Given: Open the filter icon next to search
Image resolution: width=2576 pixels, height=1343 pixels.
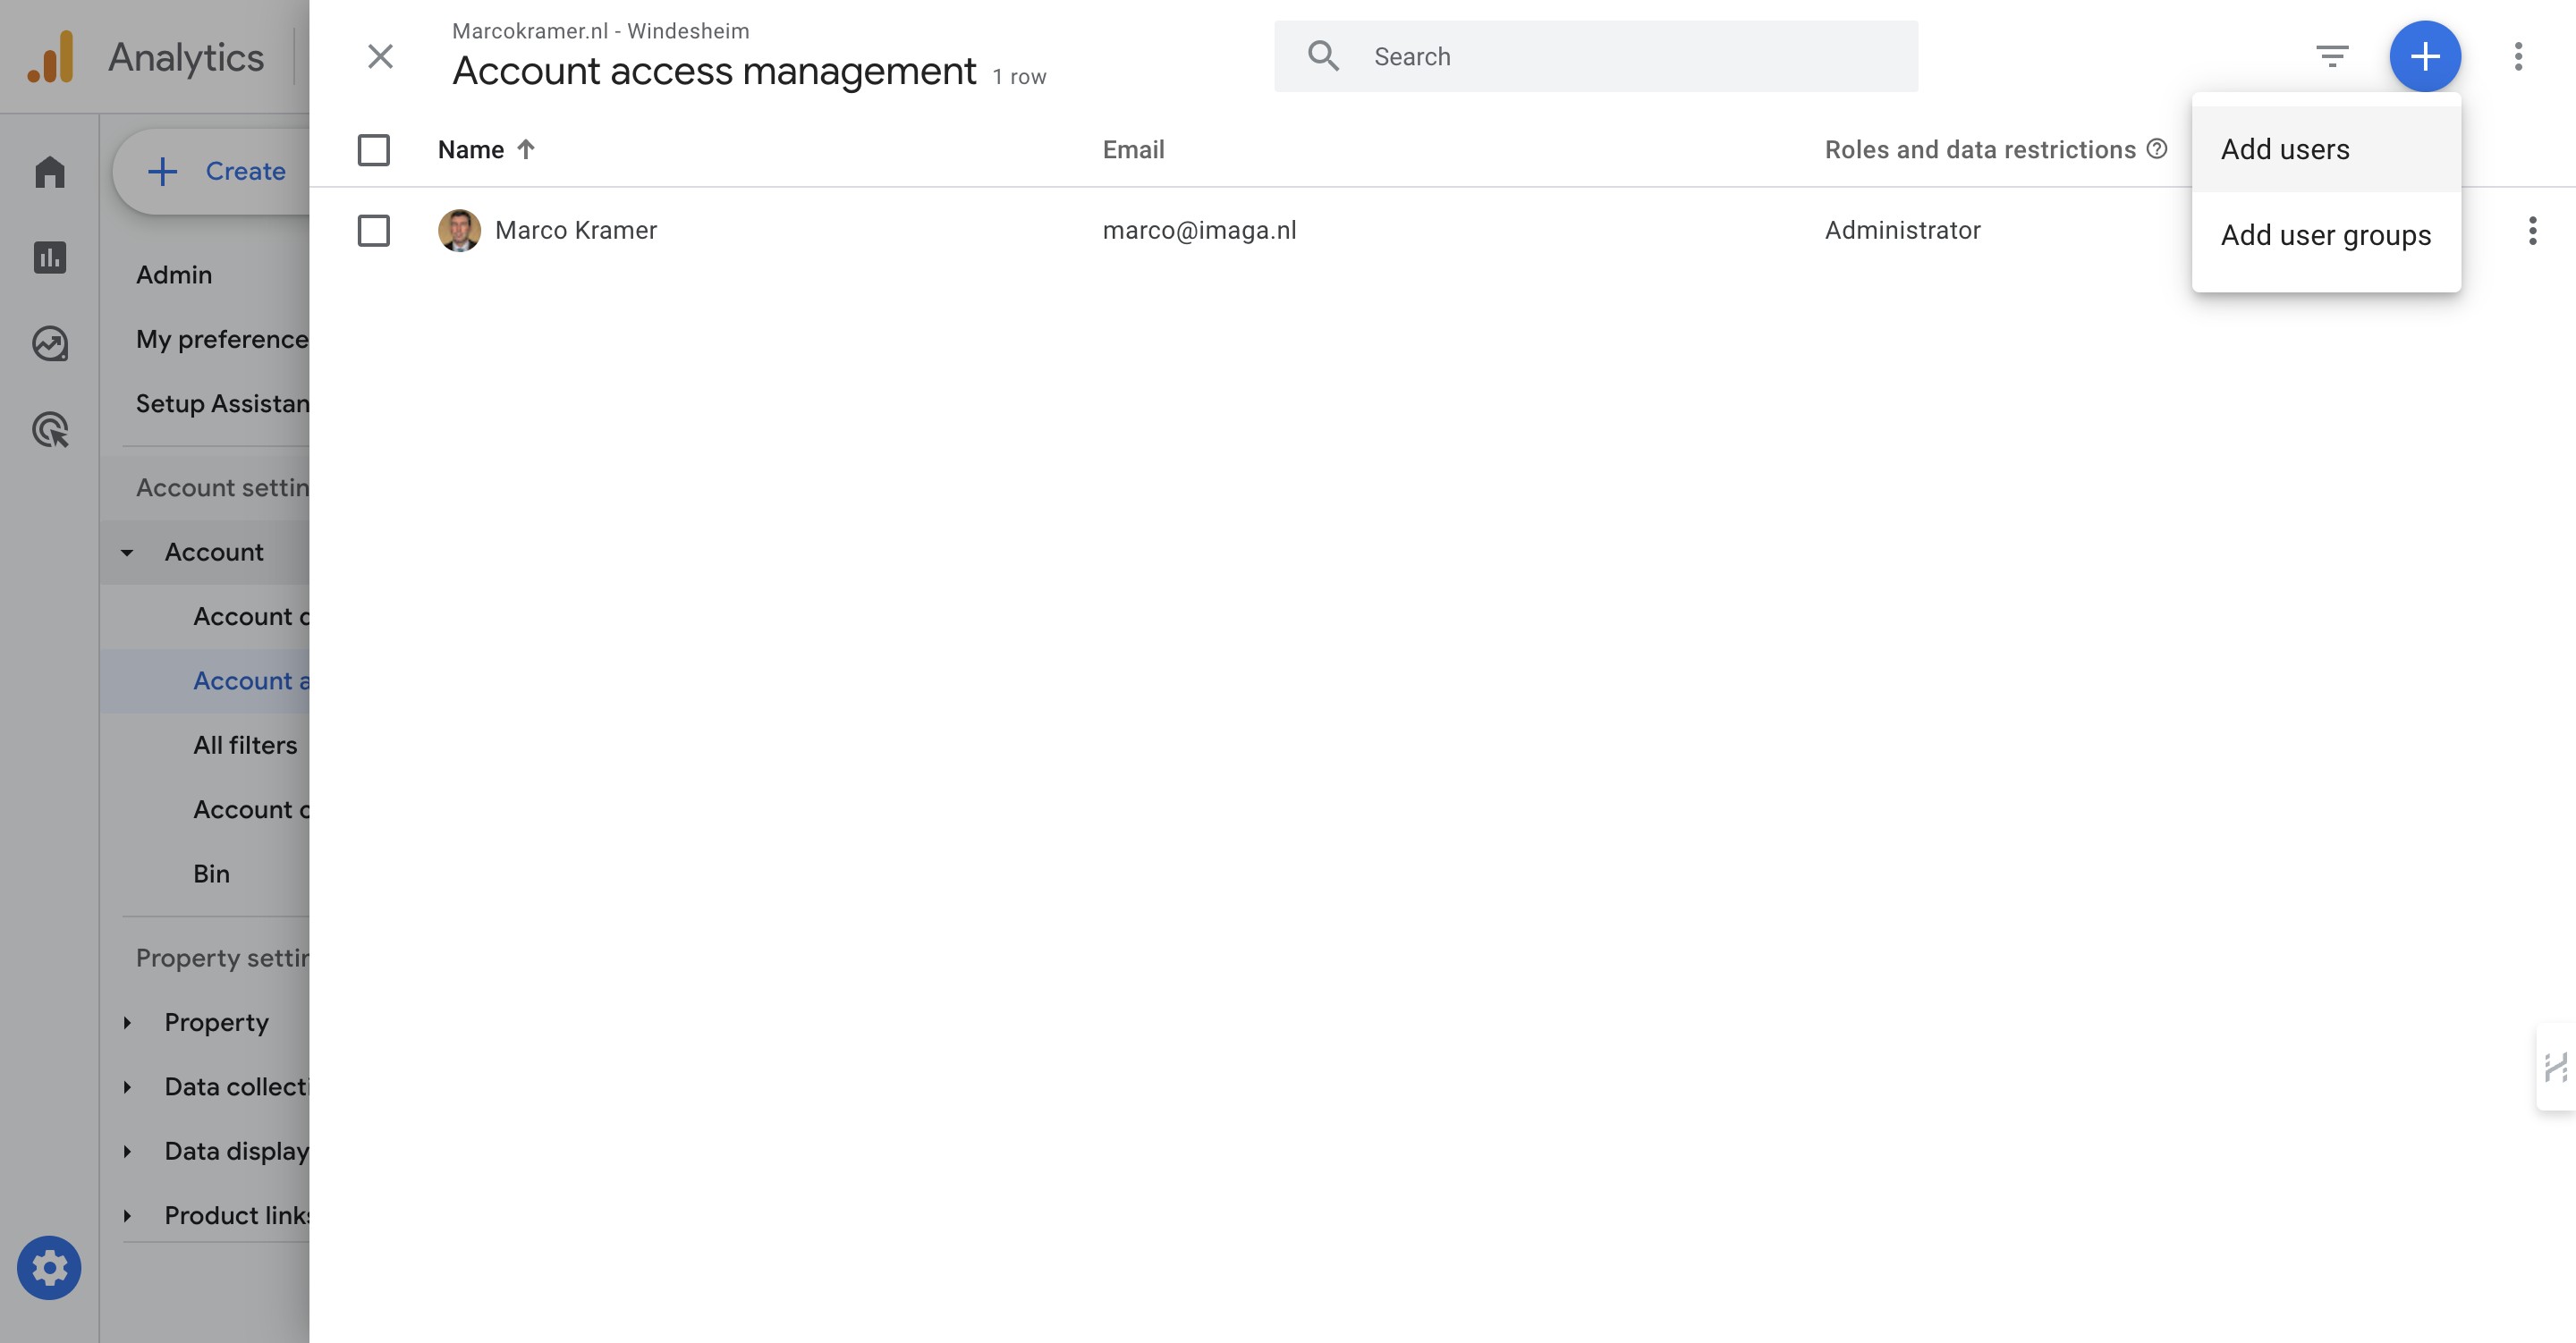Looking at the screenshot, I should (x=2331, y=56).
